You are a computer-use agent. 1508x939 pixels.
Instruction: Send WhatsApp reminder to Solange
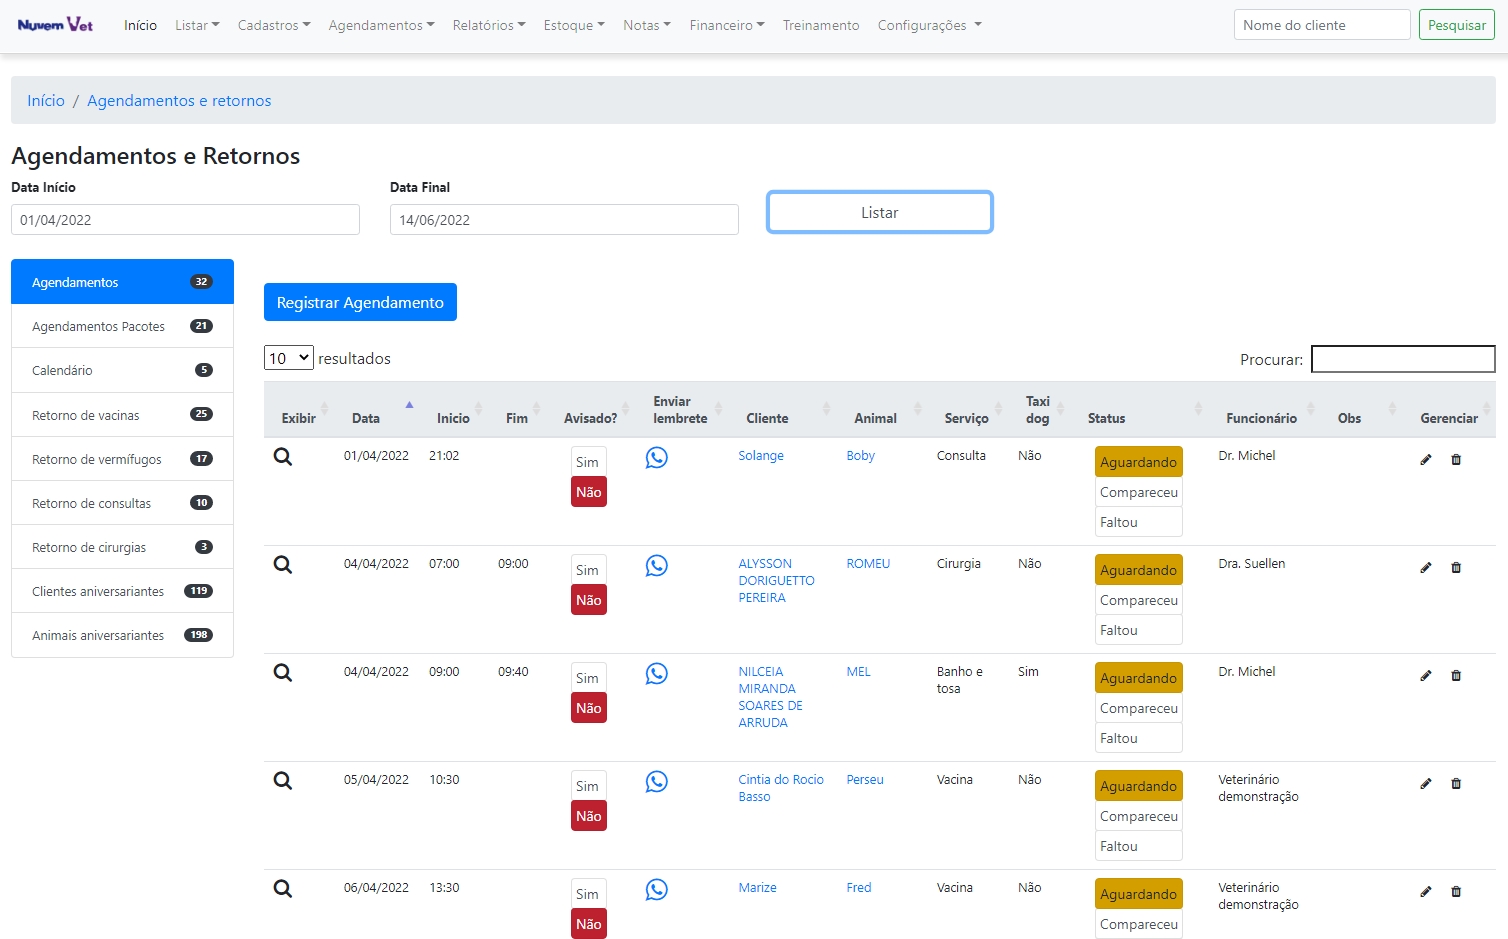tap(656, 458)
